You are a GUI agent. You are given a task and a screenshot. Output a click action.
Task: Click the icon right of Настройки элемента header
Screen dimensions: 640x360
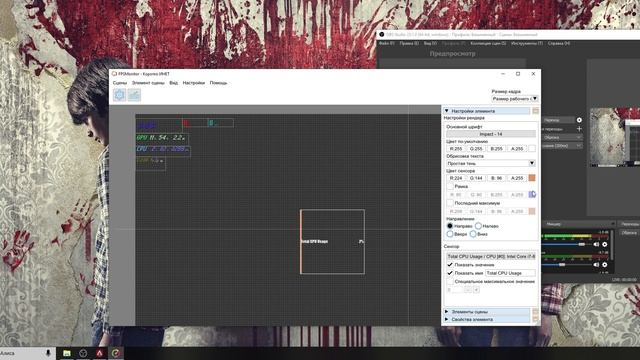[x=535, y=111]
